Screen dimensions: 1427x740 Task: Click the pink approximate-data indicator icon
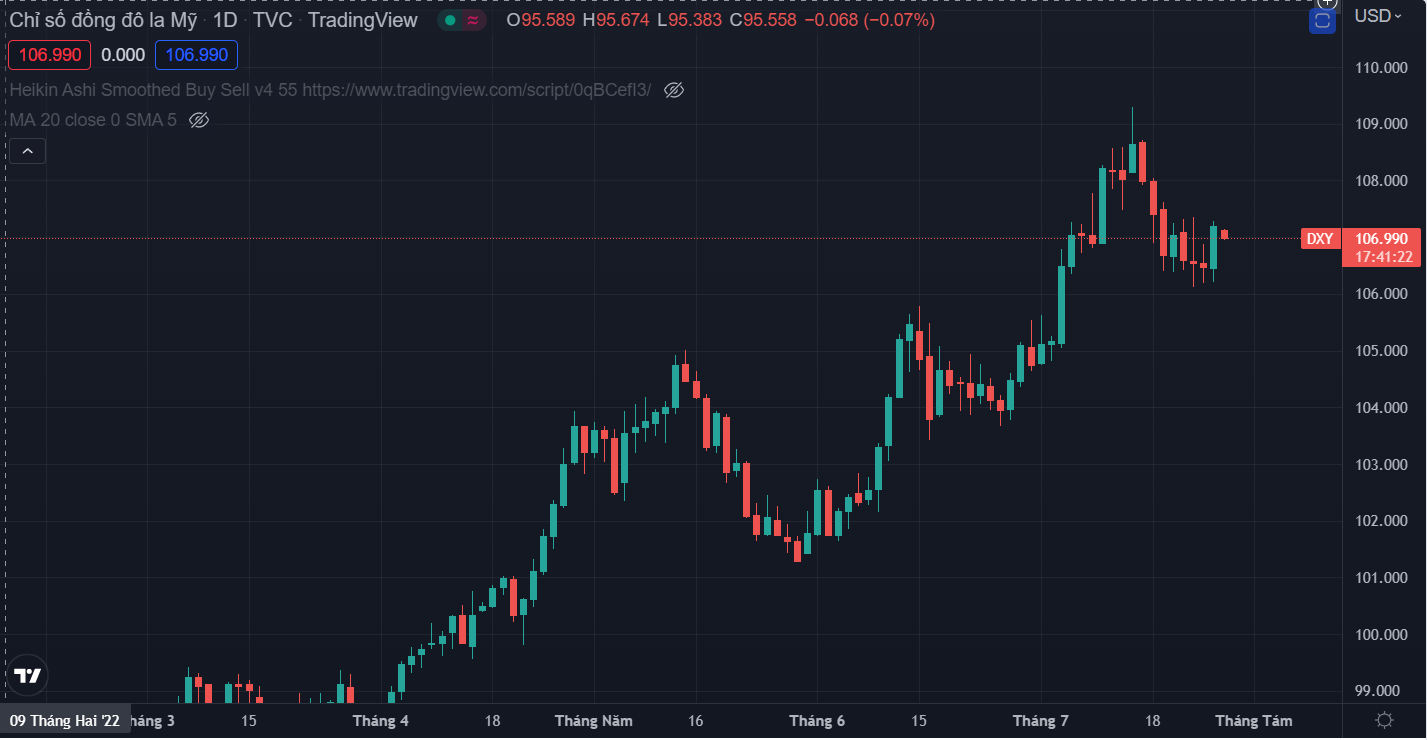[473, 20]
